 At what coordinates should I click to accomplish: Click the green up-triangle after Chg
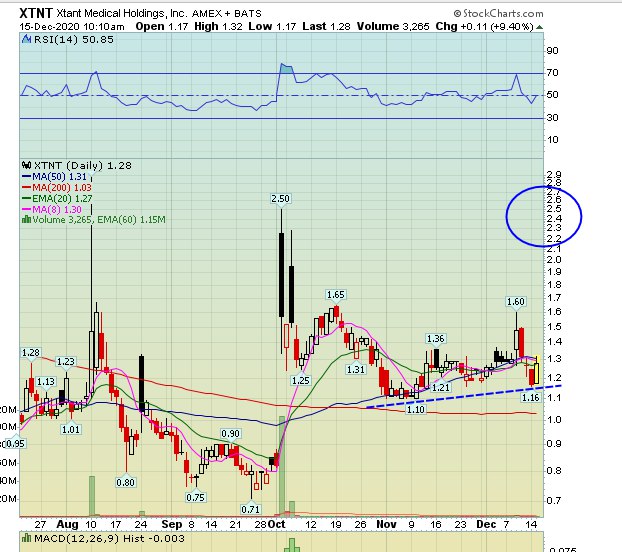click(539, 27)
